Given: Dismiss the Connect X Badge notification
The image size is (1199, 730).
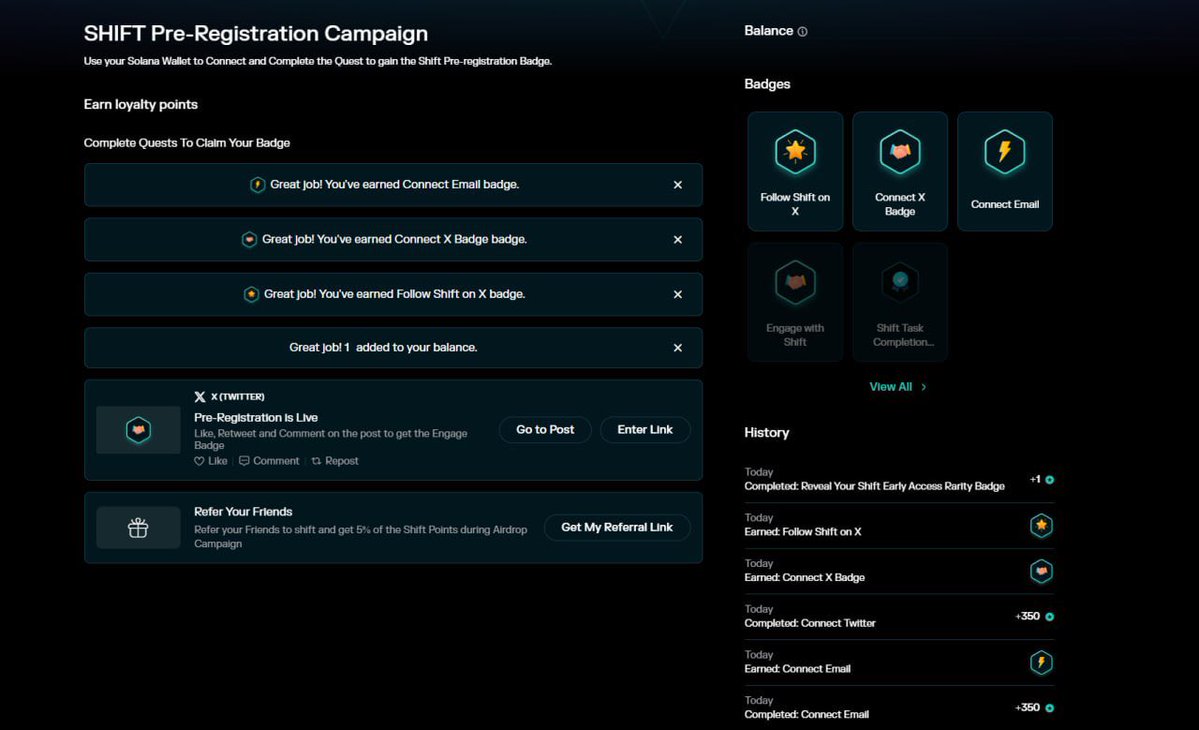Looking at the screenshot, I should [677, 239].
